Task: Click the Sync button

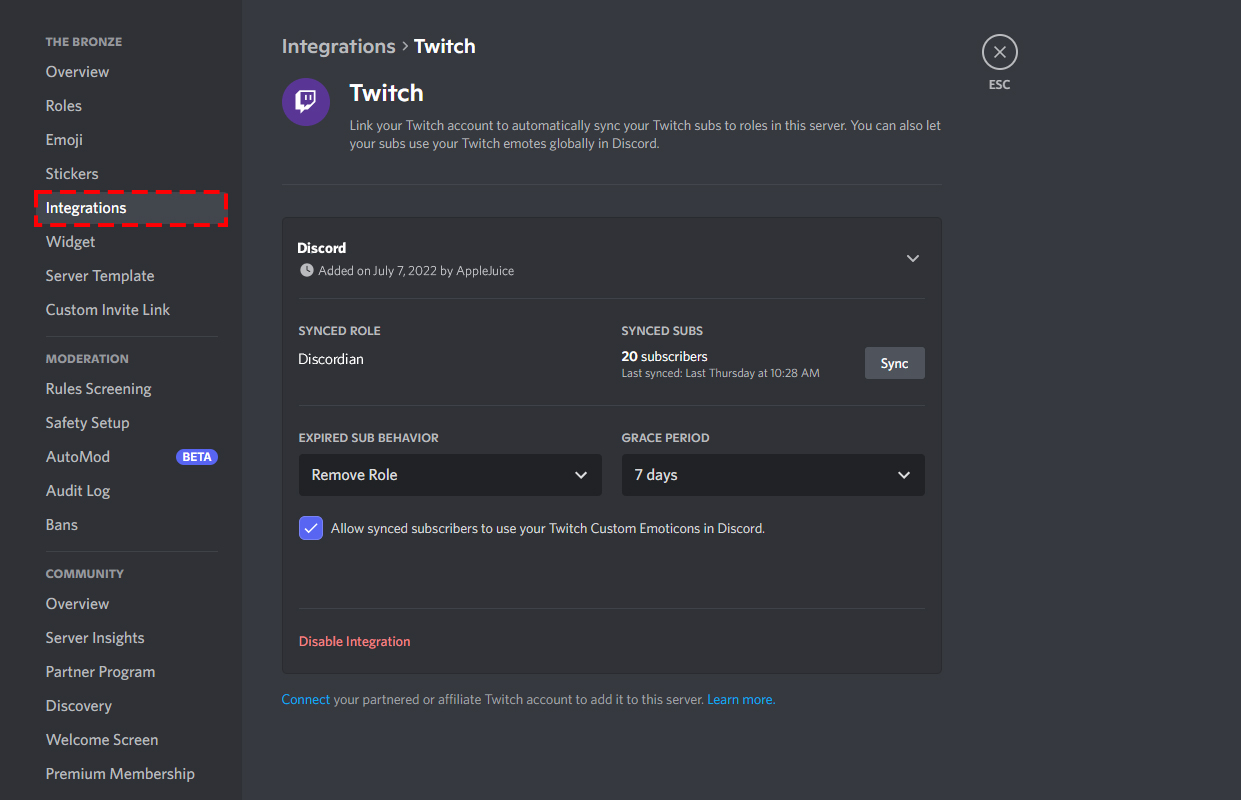Action: (x=894, y=363)
